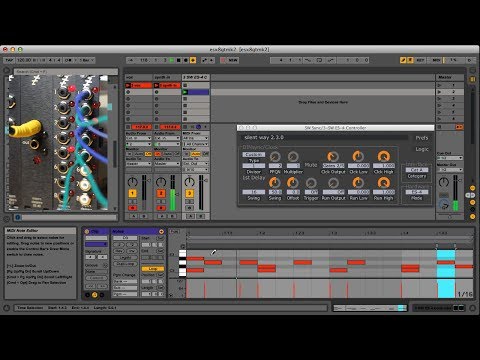Toggle track 3 activator button
Screen dimensions: 480x360
189,193
